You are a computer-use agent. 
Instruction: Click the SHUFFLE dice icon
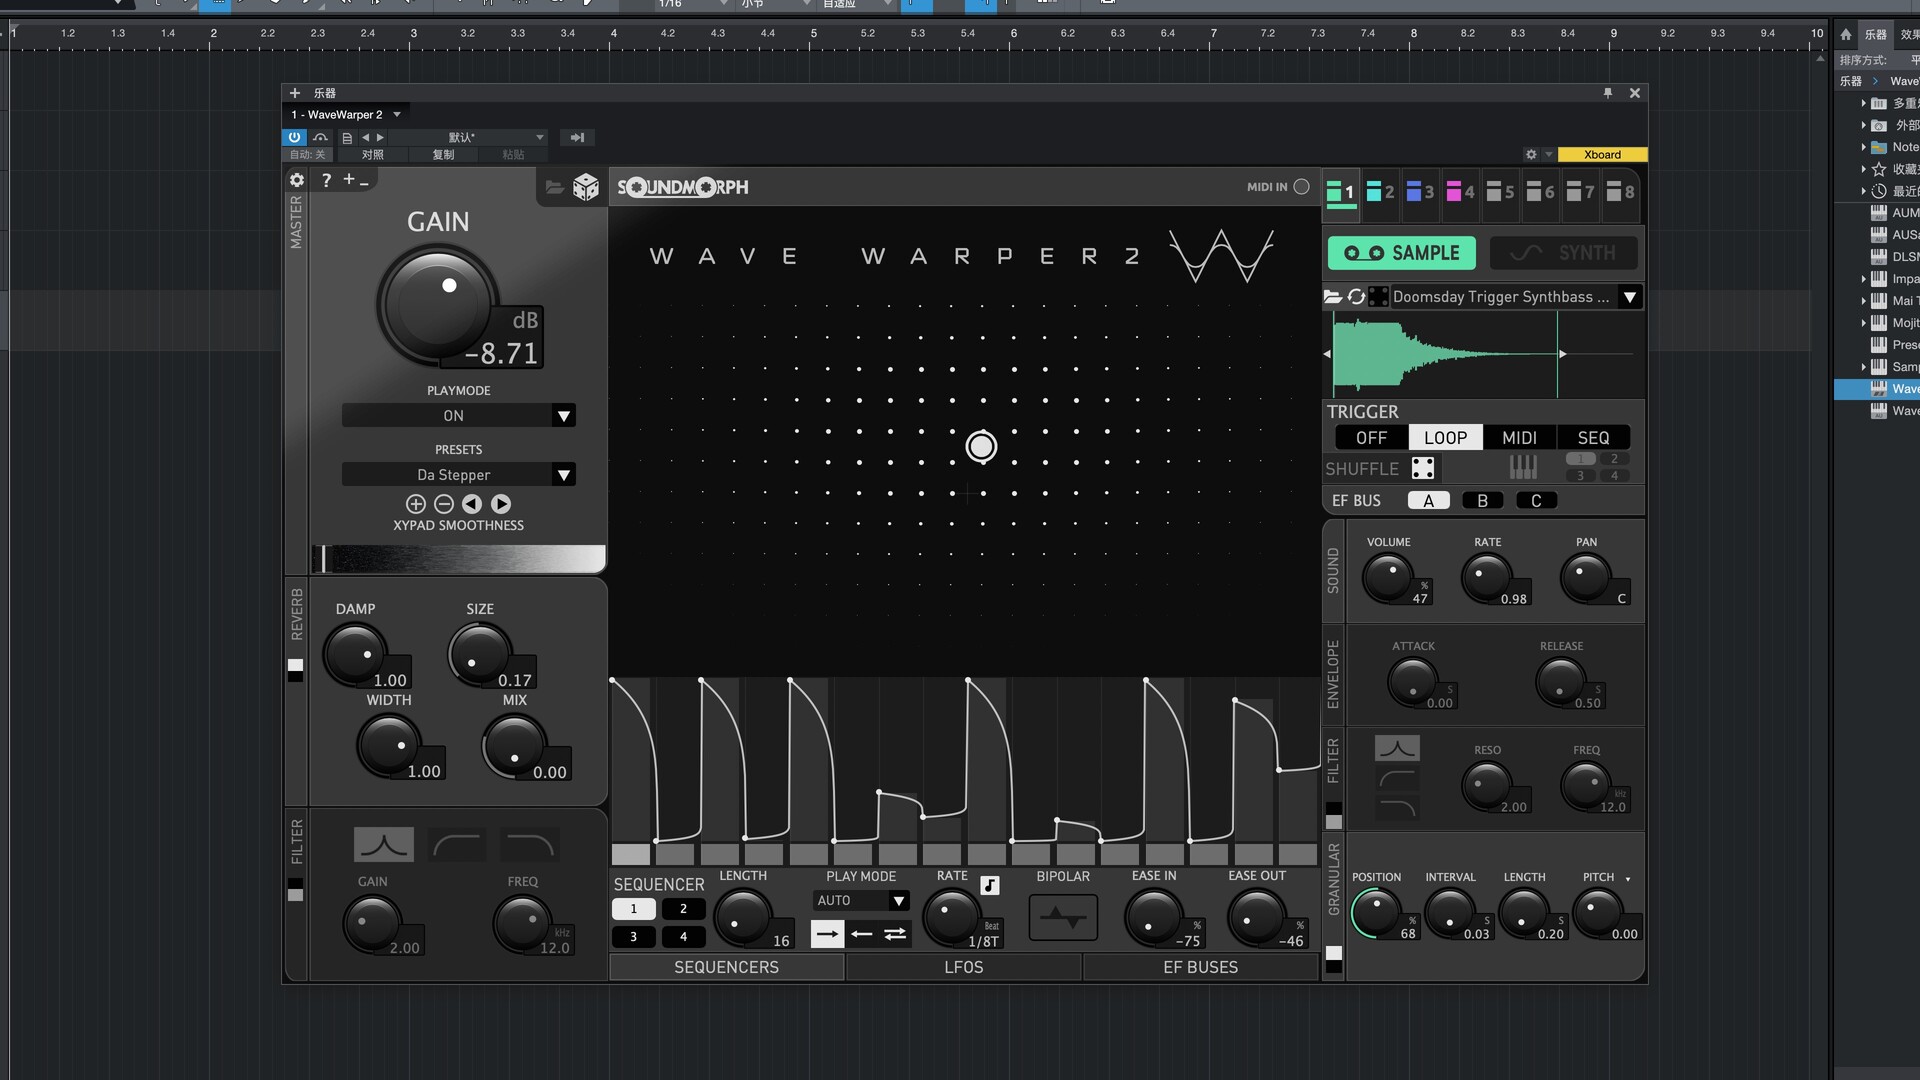pyautogui.click(x=1423, y=468)
